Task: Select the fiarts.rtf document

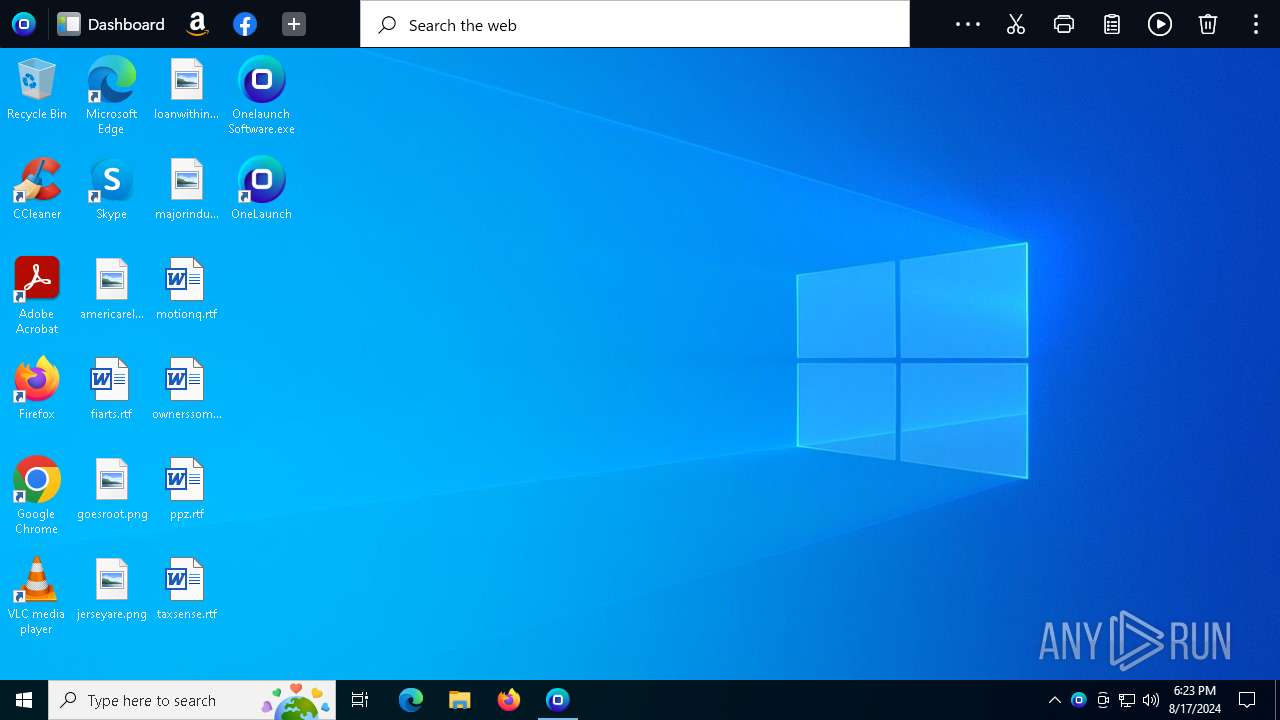Action: [x=111, y=389]
